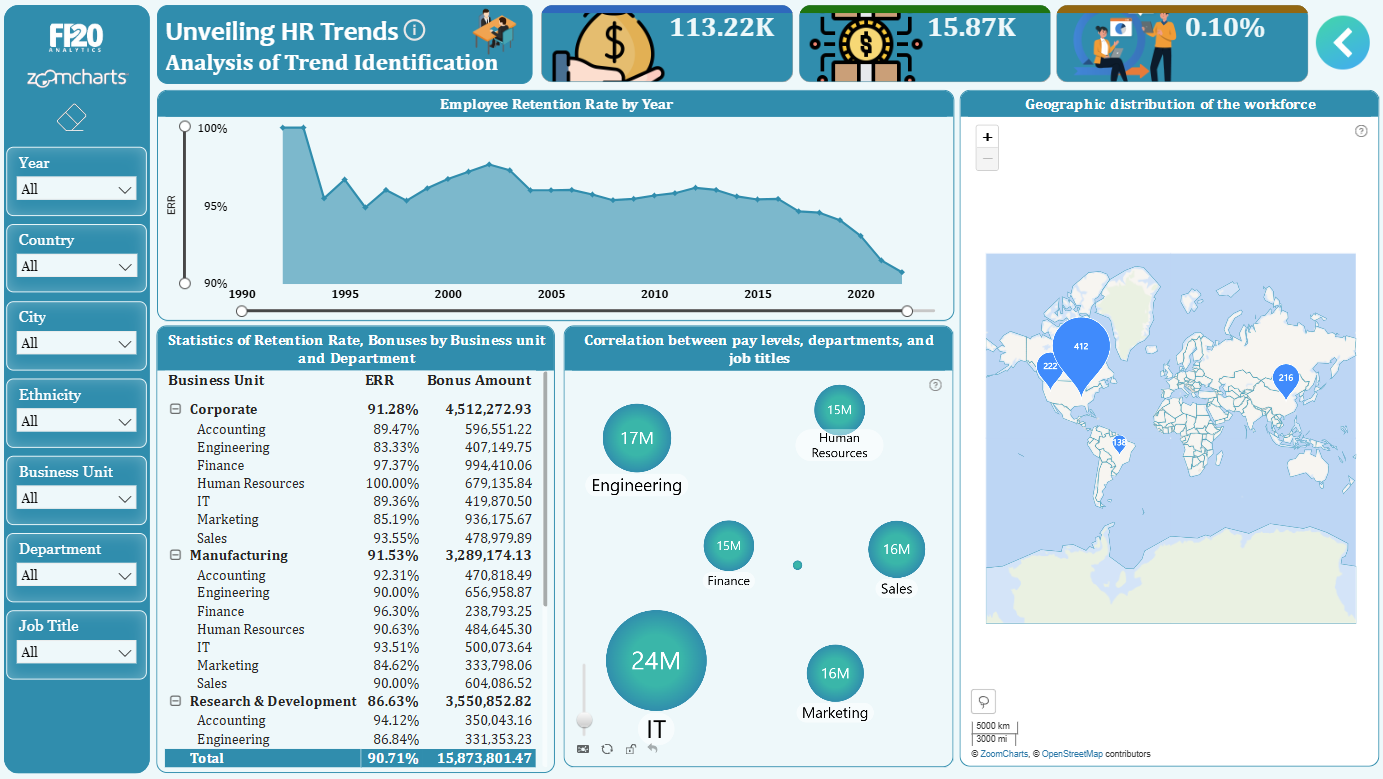Click the fit-to-screen icon below bubble chart
This screenshot has width=1383, height=779.
click(x=583, y=748)
